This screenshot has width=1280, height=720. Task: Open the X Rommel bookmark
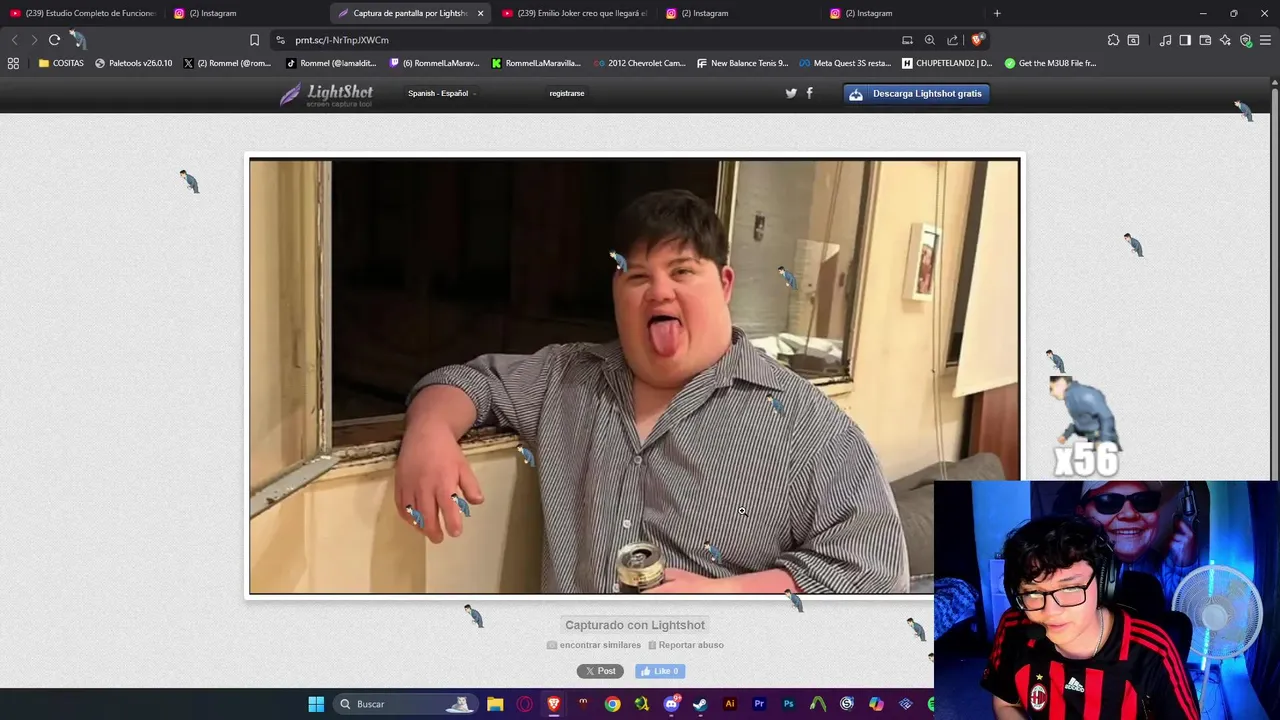point(227,63)
